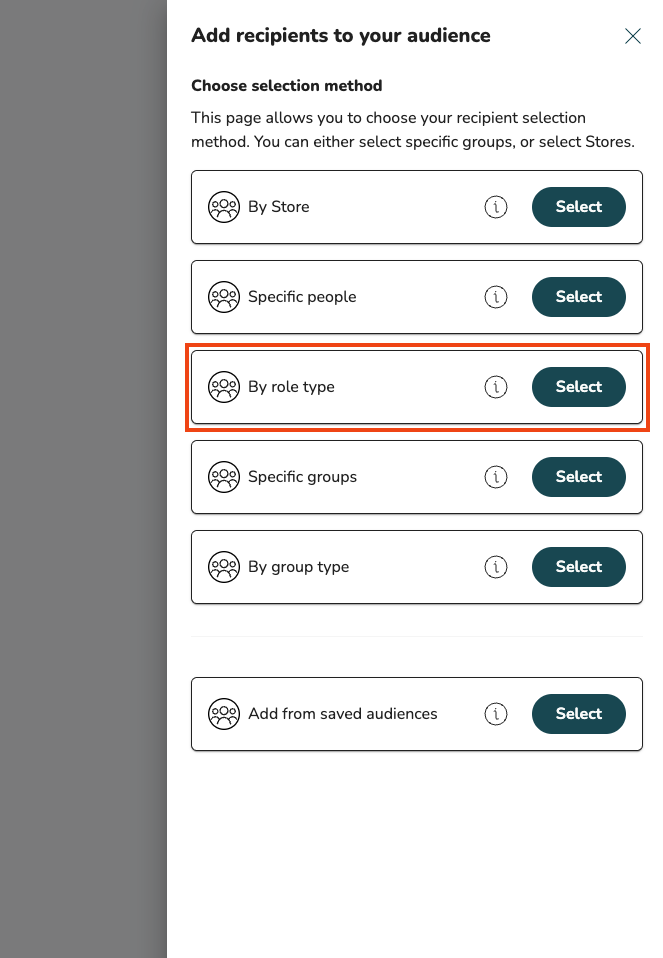Click the group icon beside Specific groups
This screenshot has width=663, height=958.
tap(224, 477)
